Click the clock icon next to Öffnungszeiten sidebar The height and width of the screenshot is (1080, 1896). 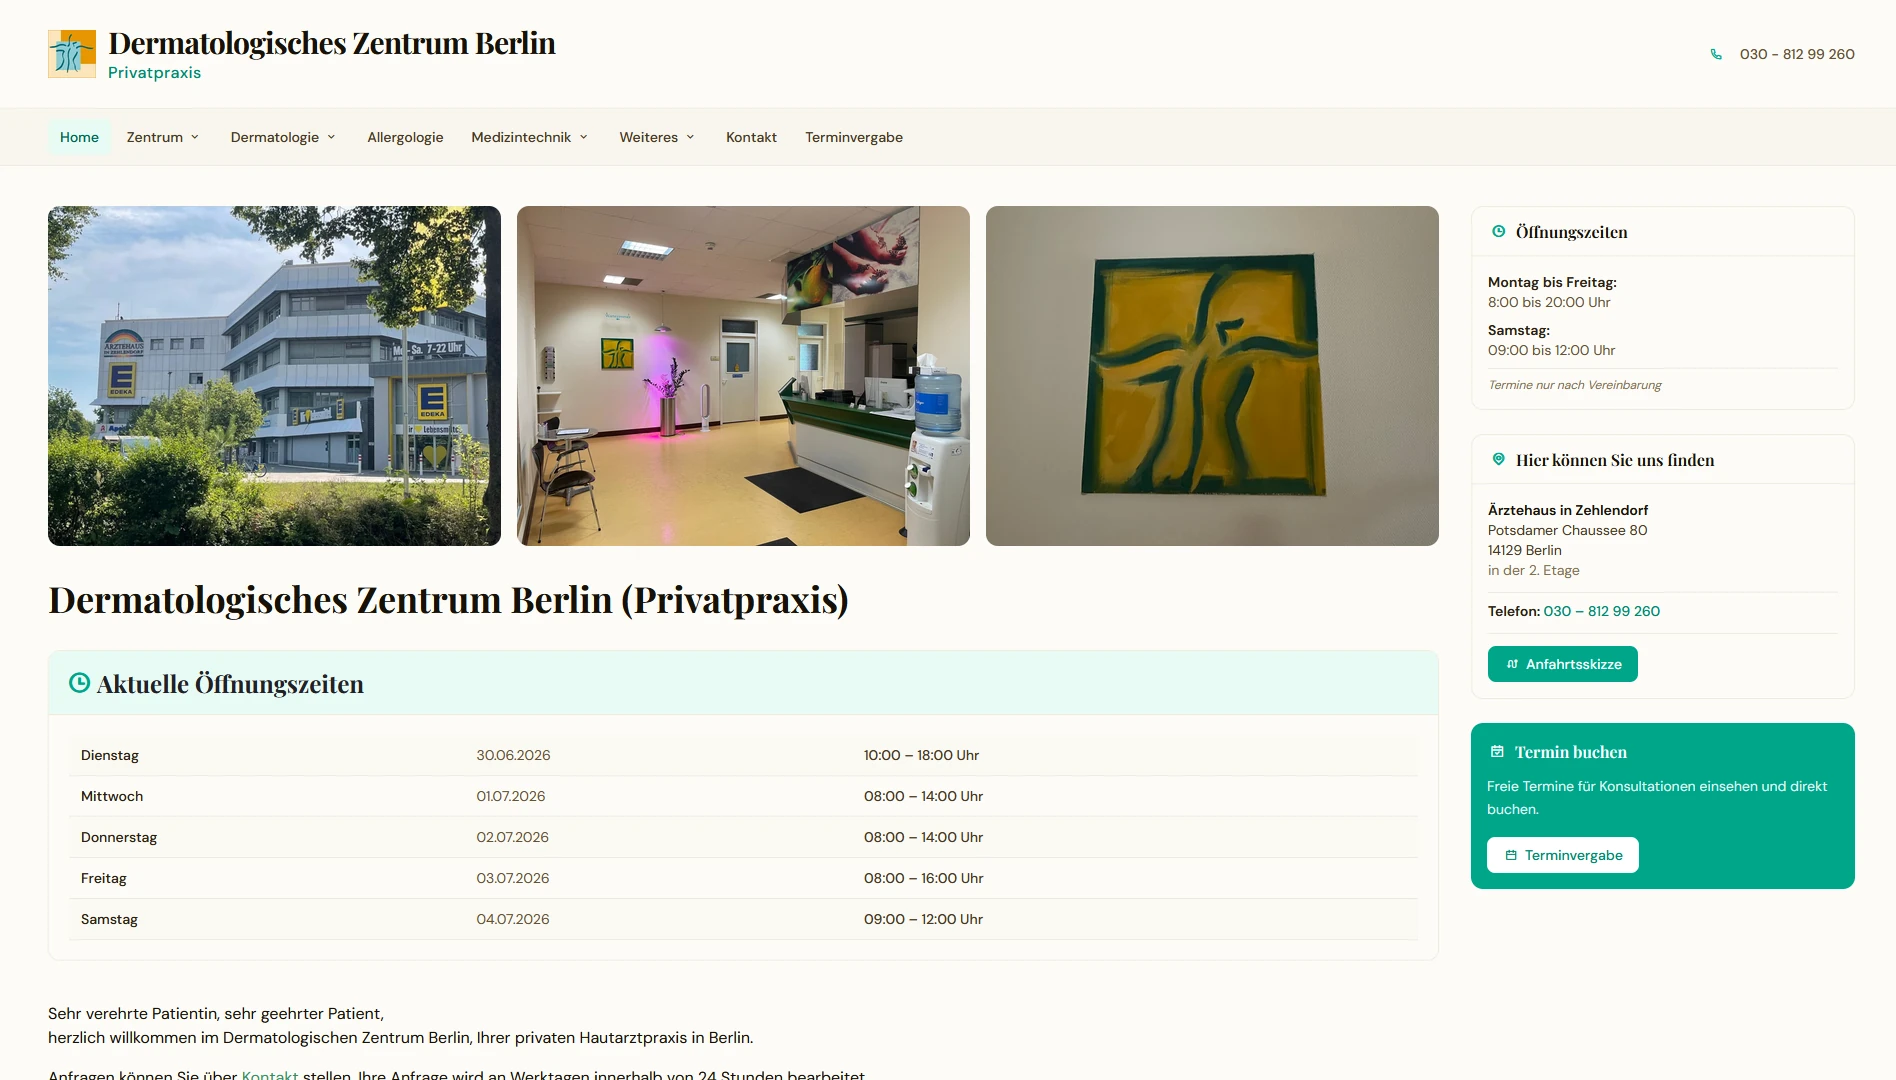[1498, 232]
